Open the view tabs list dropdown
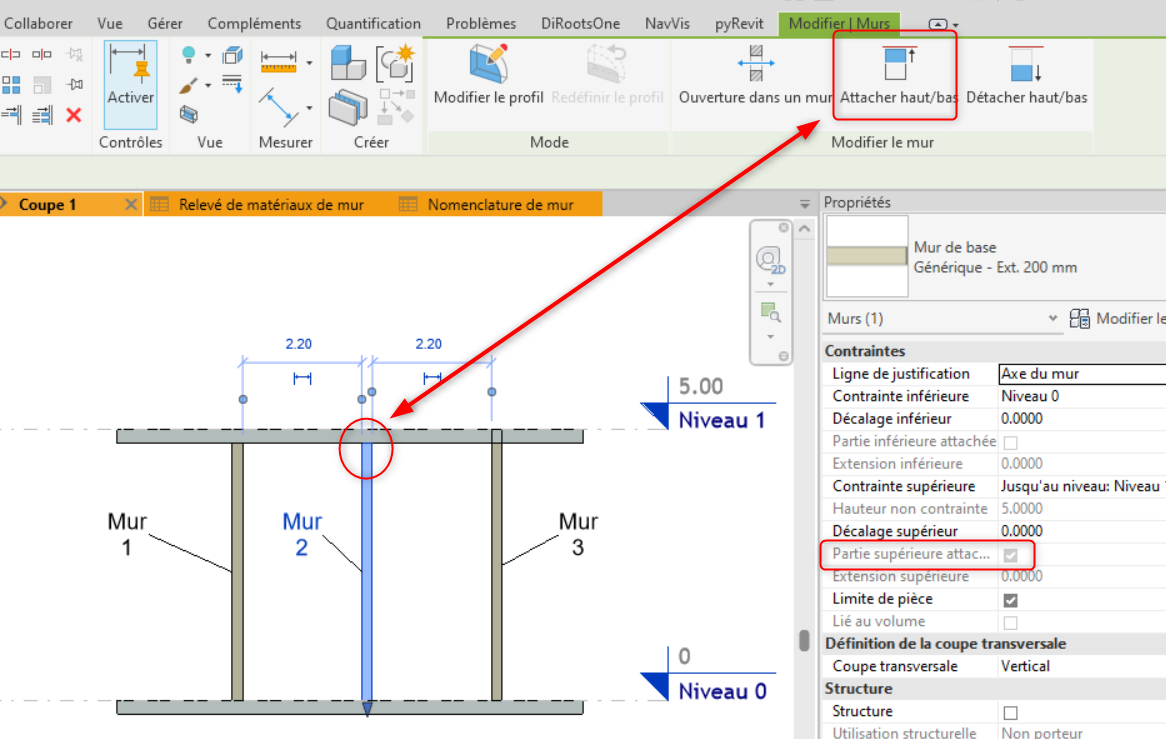The width and height of the screenshot is (1166, 739). click(805, 204)
